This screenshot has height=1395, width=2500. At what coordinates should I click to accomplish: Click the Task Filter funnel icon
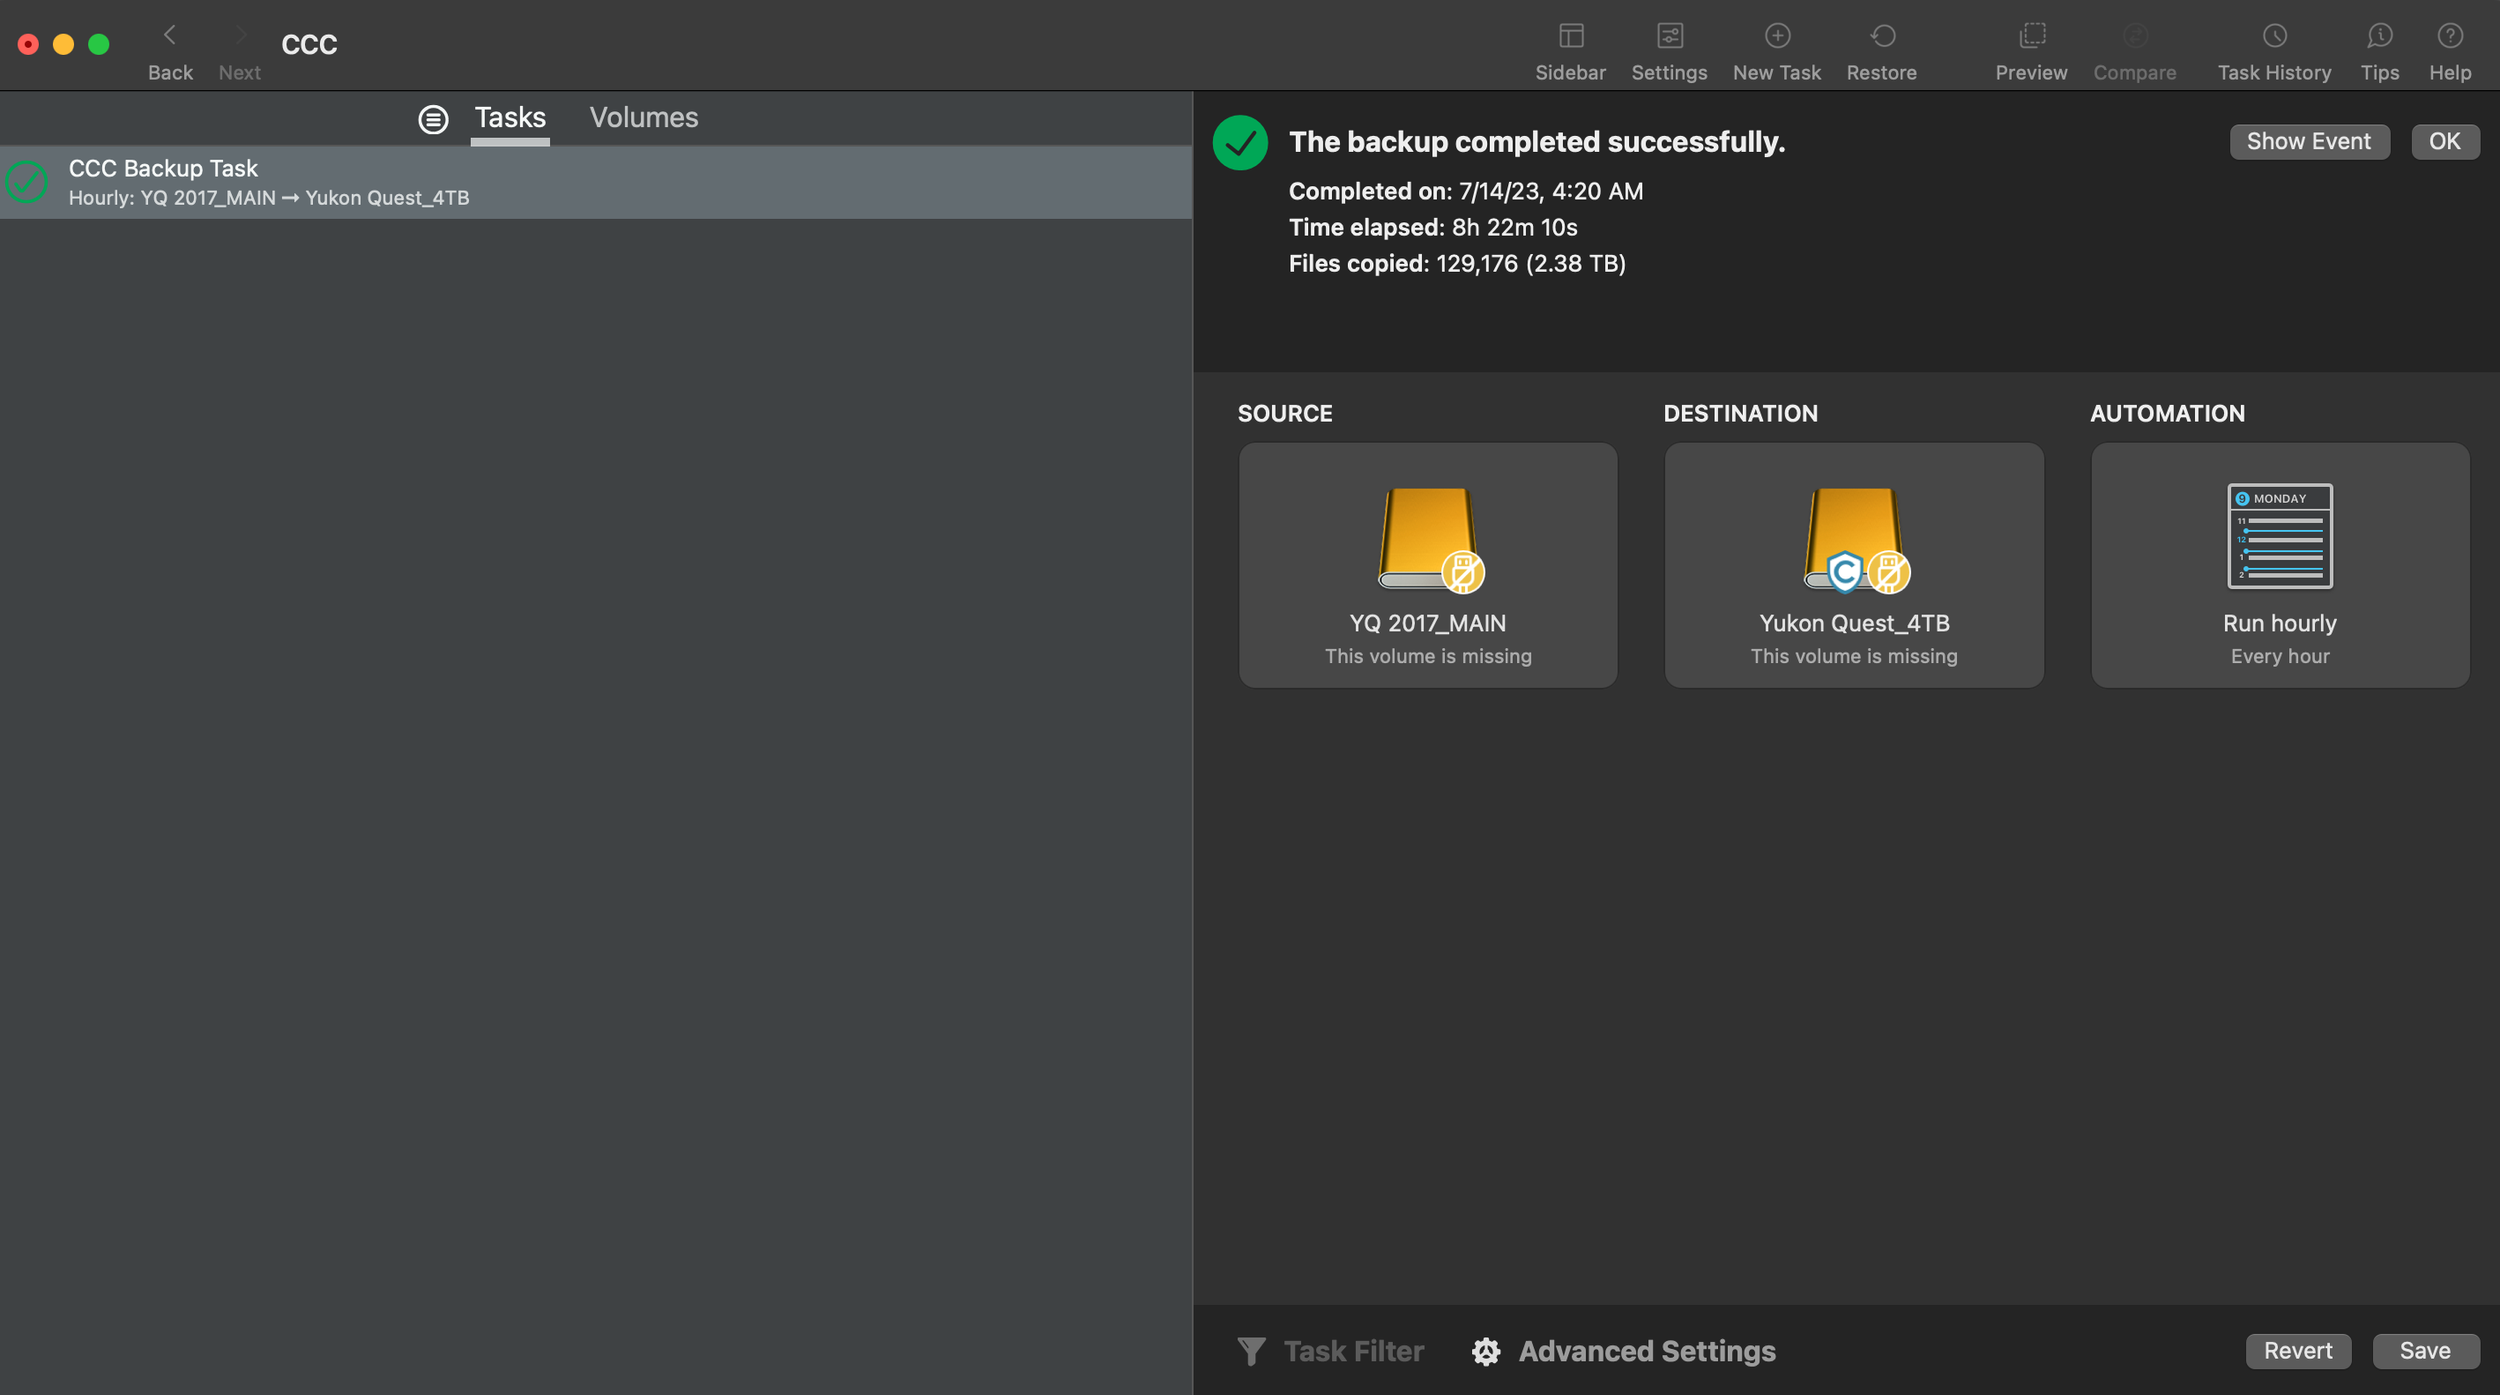pyautogui.click(x=1251, y=1351)
